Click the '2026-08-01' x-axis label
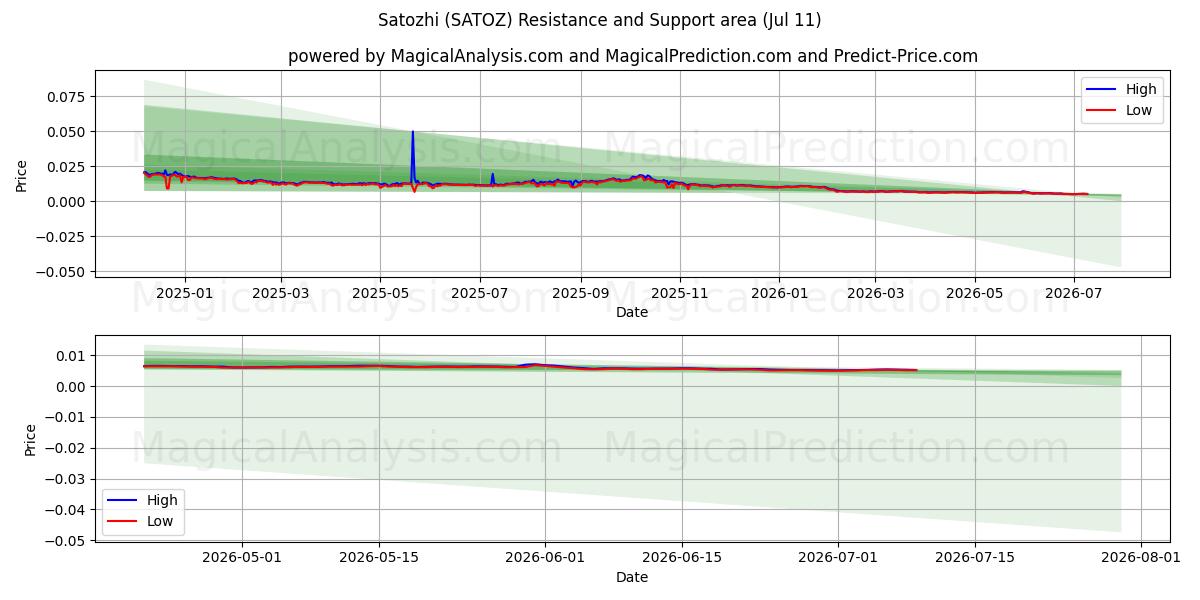1200x600 pixels. point(1141,560)
